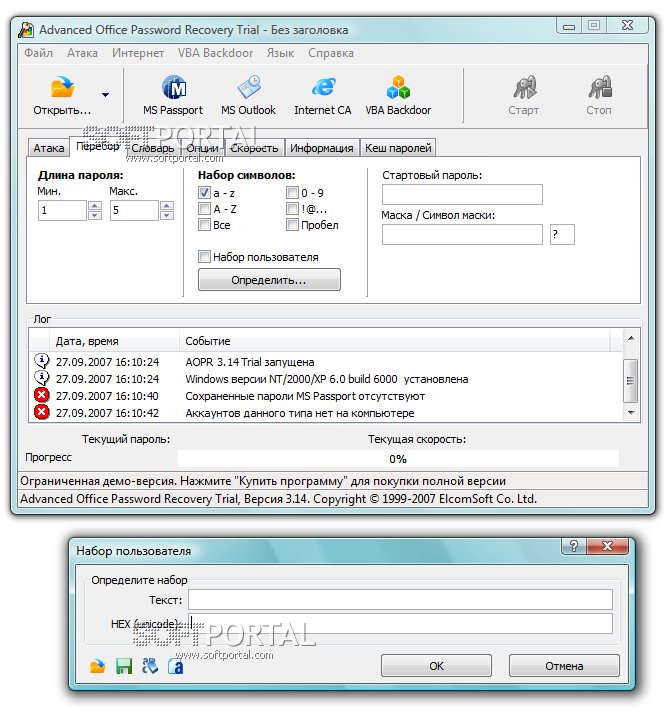
Task: Switch to the Опции tab
Action: coord(202,148)
